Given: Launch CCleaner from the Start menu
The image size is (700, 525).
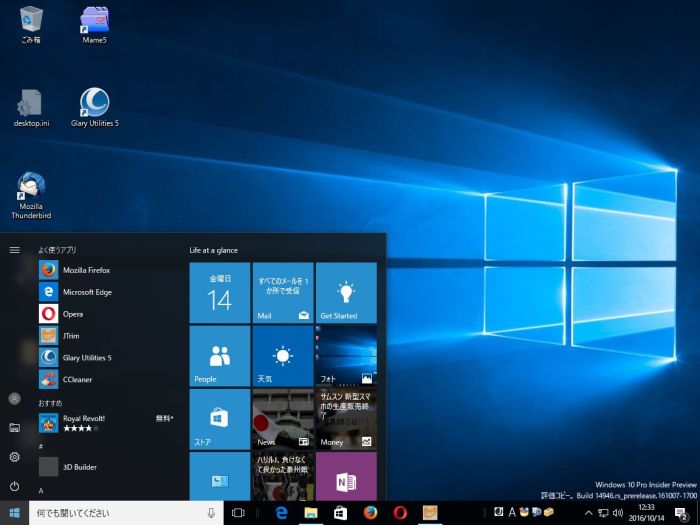Looking at the screenshot, I should [77, 379].
